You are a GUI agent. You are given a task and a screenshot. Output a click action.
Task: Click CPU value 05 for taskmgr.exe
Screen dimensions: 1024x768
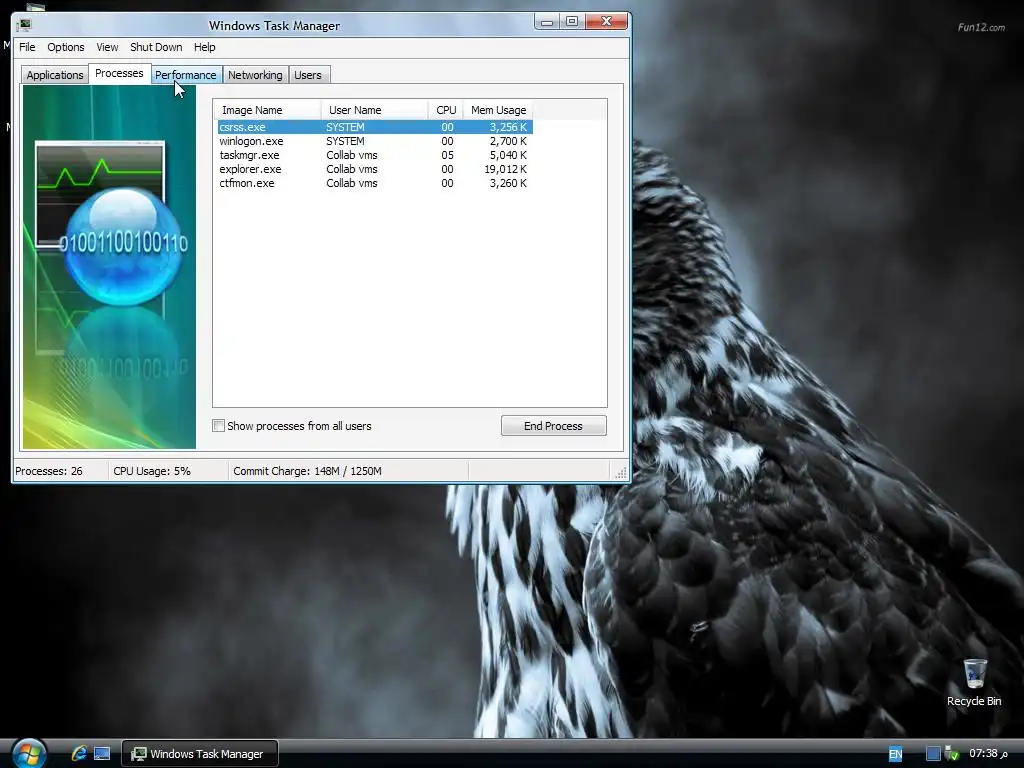447,155
